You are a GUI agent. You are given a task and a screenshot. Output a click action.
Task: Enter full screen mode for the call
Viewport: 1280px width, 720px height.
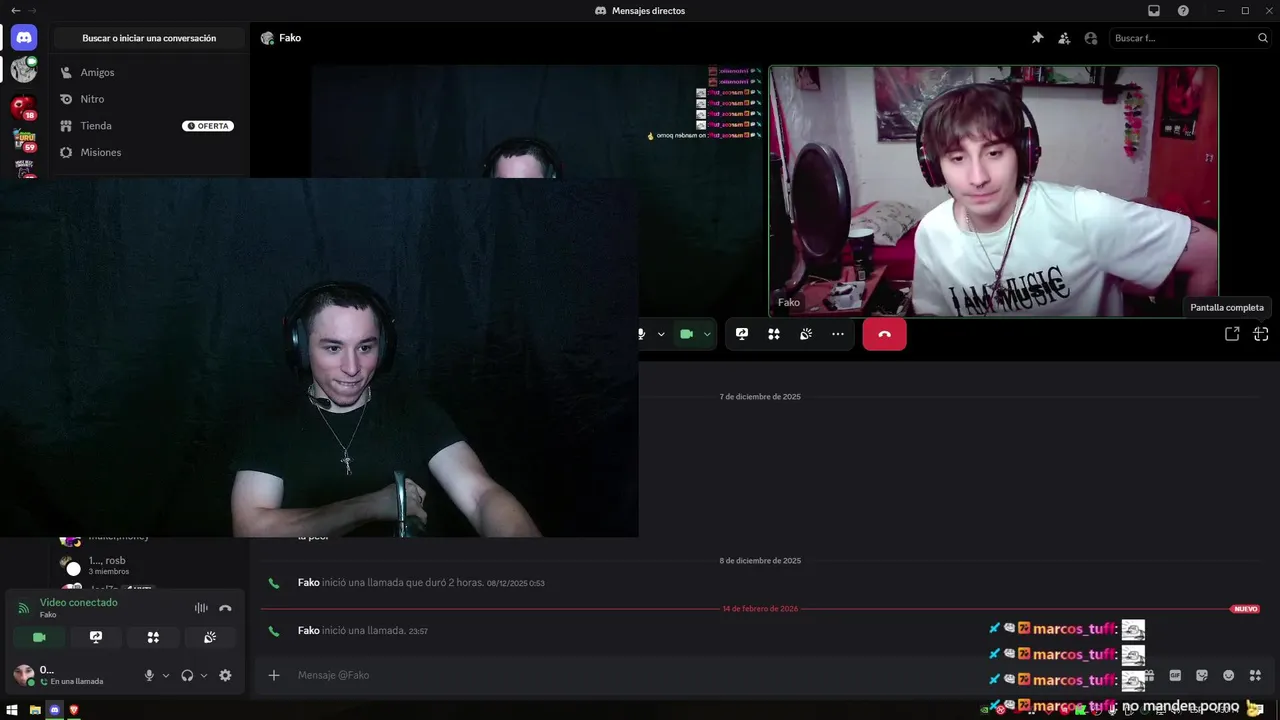click(1261, 334)
